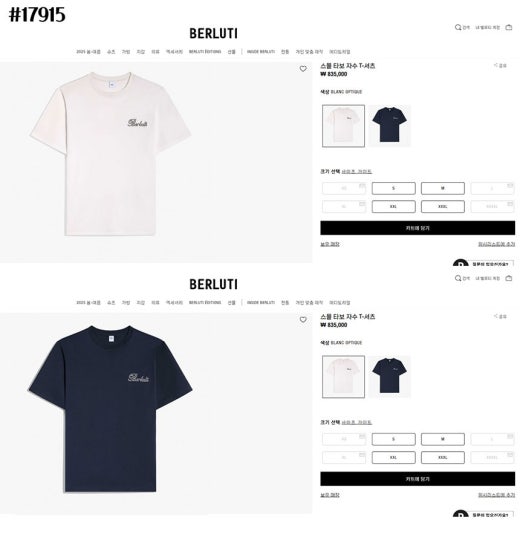Open INSIDE BERLUTI menu above navy T-shirt
Viewport: 520px width, 555px height.
[261, 303]
